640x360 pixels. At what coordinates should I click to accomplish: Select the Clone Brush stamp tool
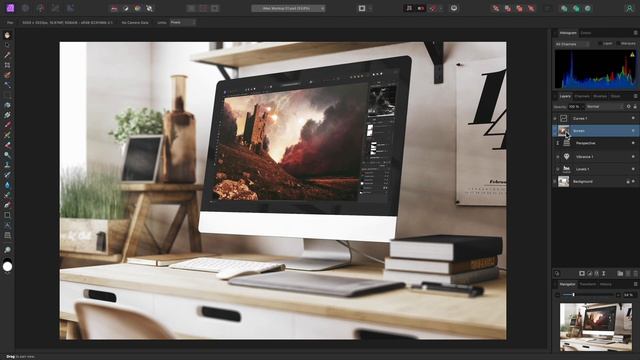pos(7,165)
